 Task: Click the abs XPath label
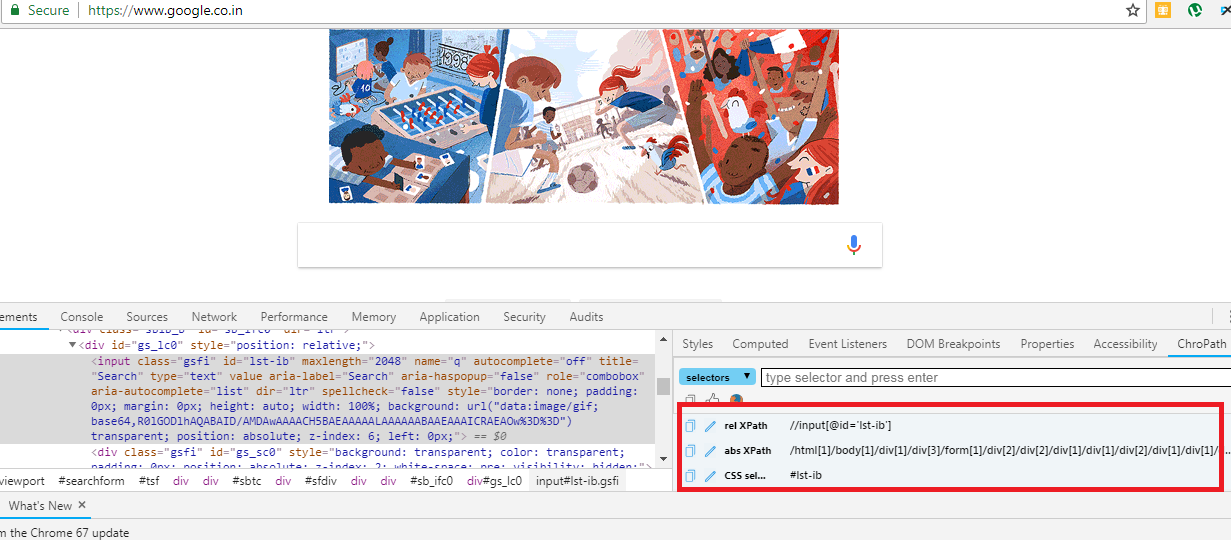[x=748, y=451]
